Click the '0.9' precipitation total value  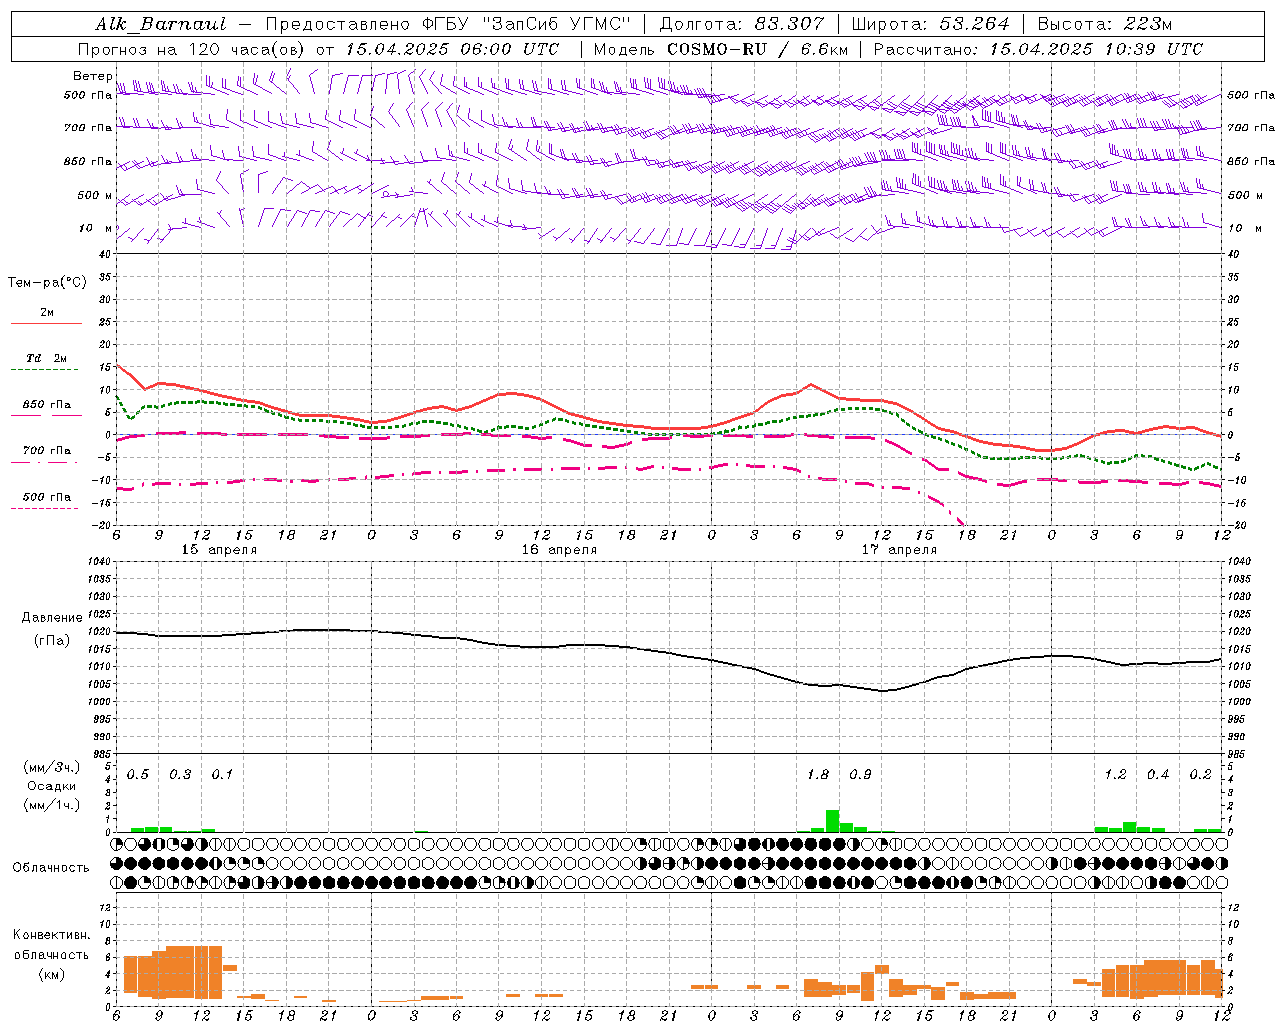pos(860,775)
